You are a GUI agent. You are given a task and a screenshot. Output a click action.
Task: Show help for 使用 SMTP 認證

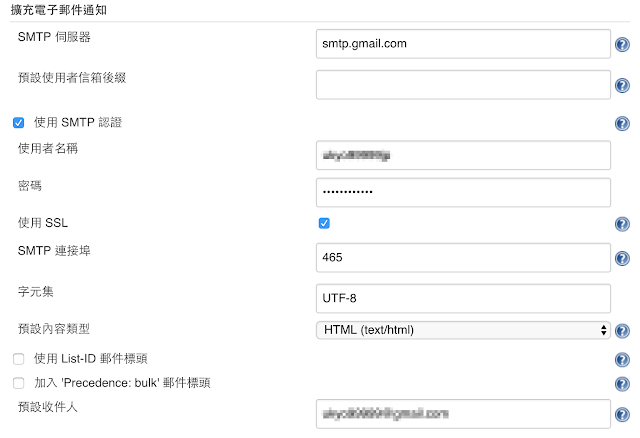click(x=622, y=123)
